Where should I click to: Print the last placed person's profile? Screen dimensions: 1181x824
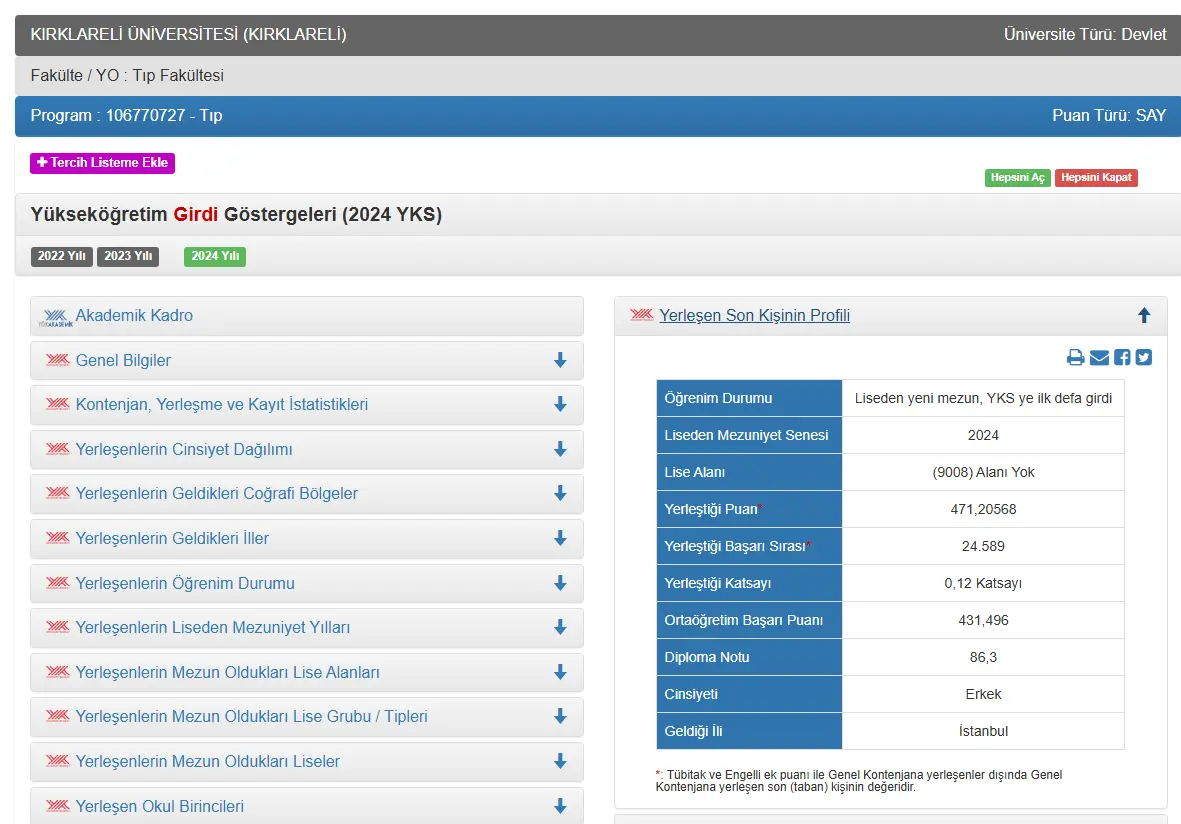coord(1076,357)
